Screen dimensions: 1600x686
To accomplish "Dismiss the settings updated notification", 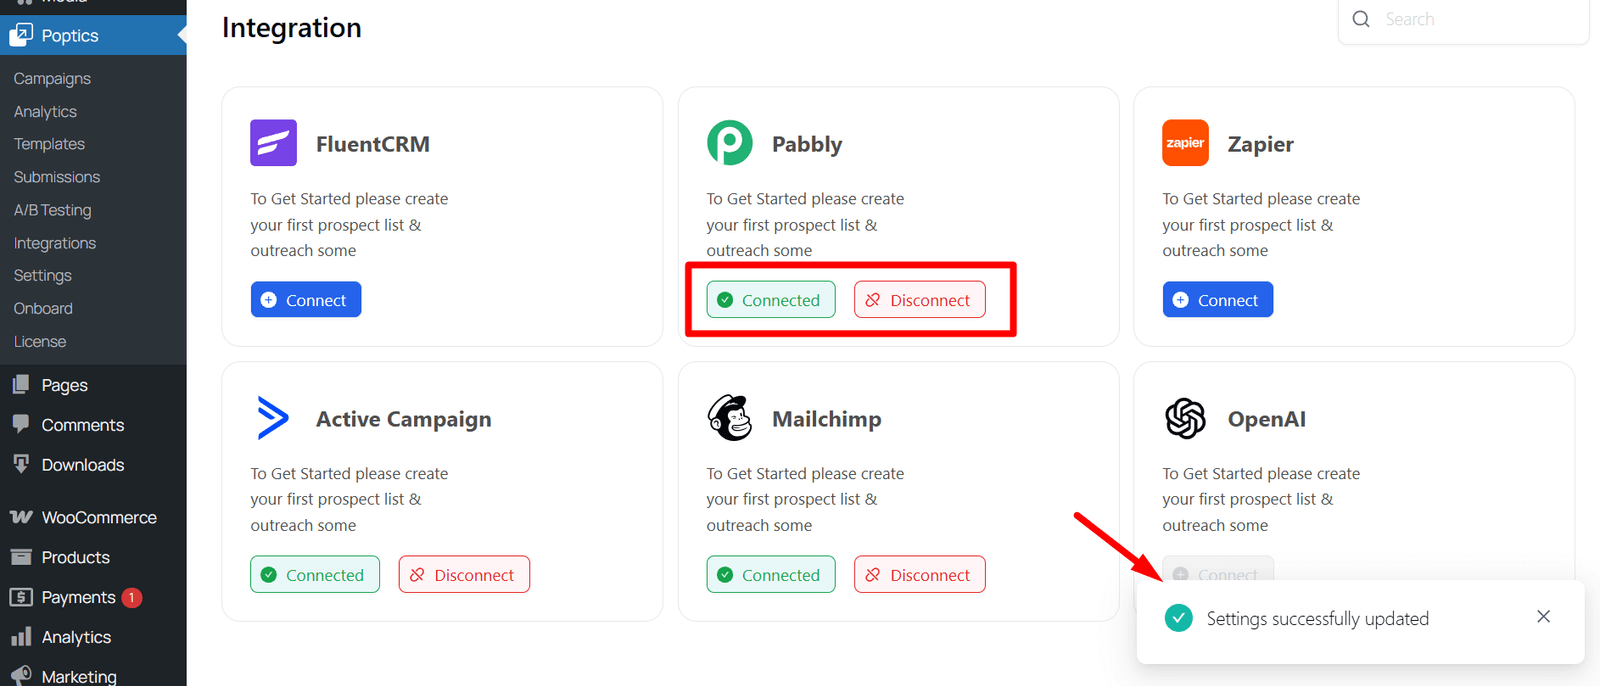I will click(1543, 617).
